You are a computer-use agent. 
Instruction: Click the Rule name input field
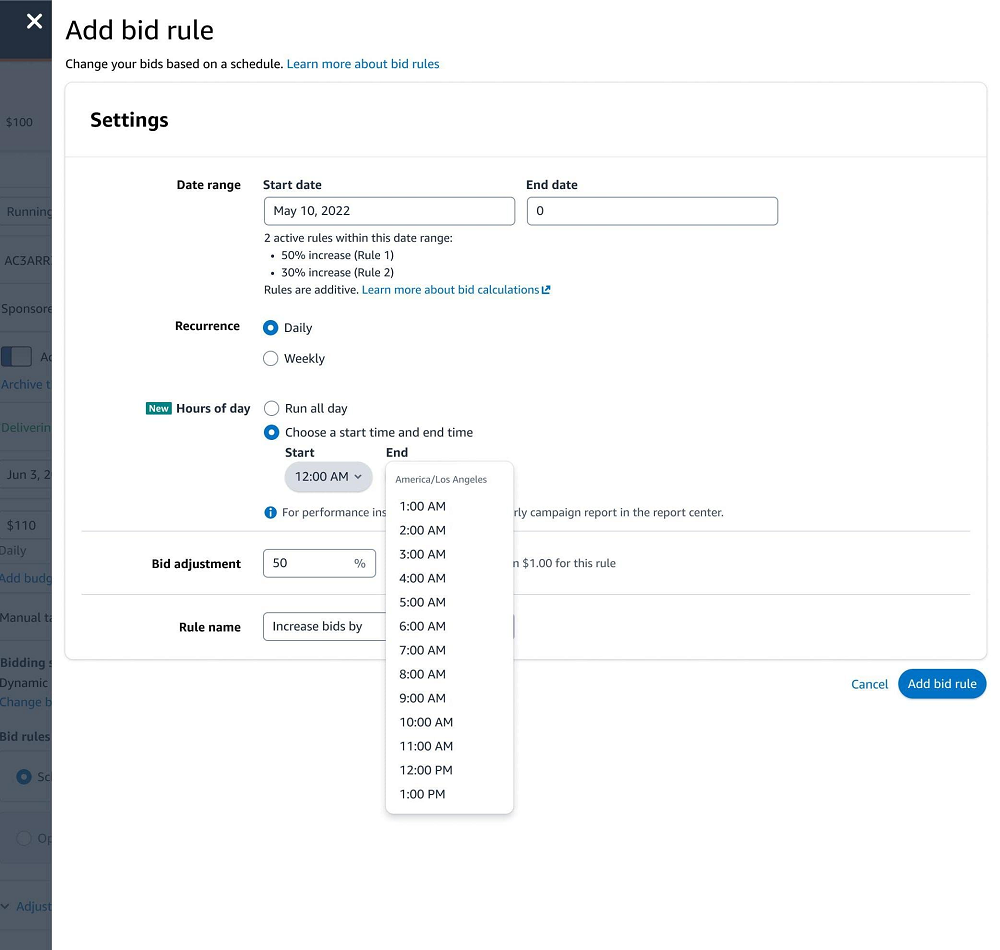coord(320,626)
